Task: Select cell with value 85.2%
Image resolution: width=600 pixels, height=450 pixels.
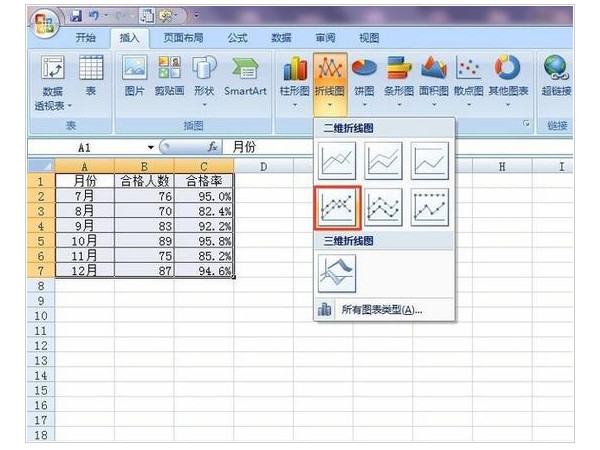Action: (204, 256)
